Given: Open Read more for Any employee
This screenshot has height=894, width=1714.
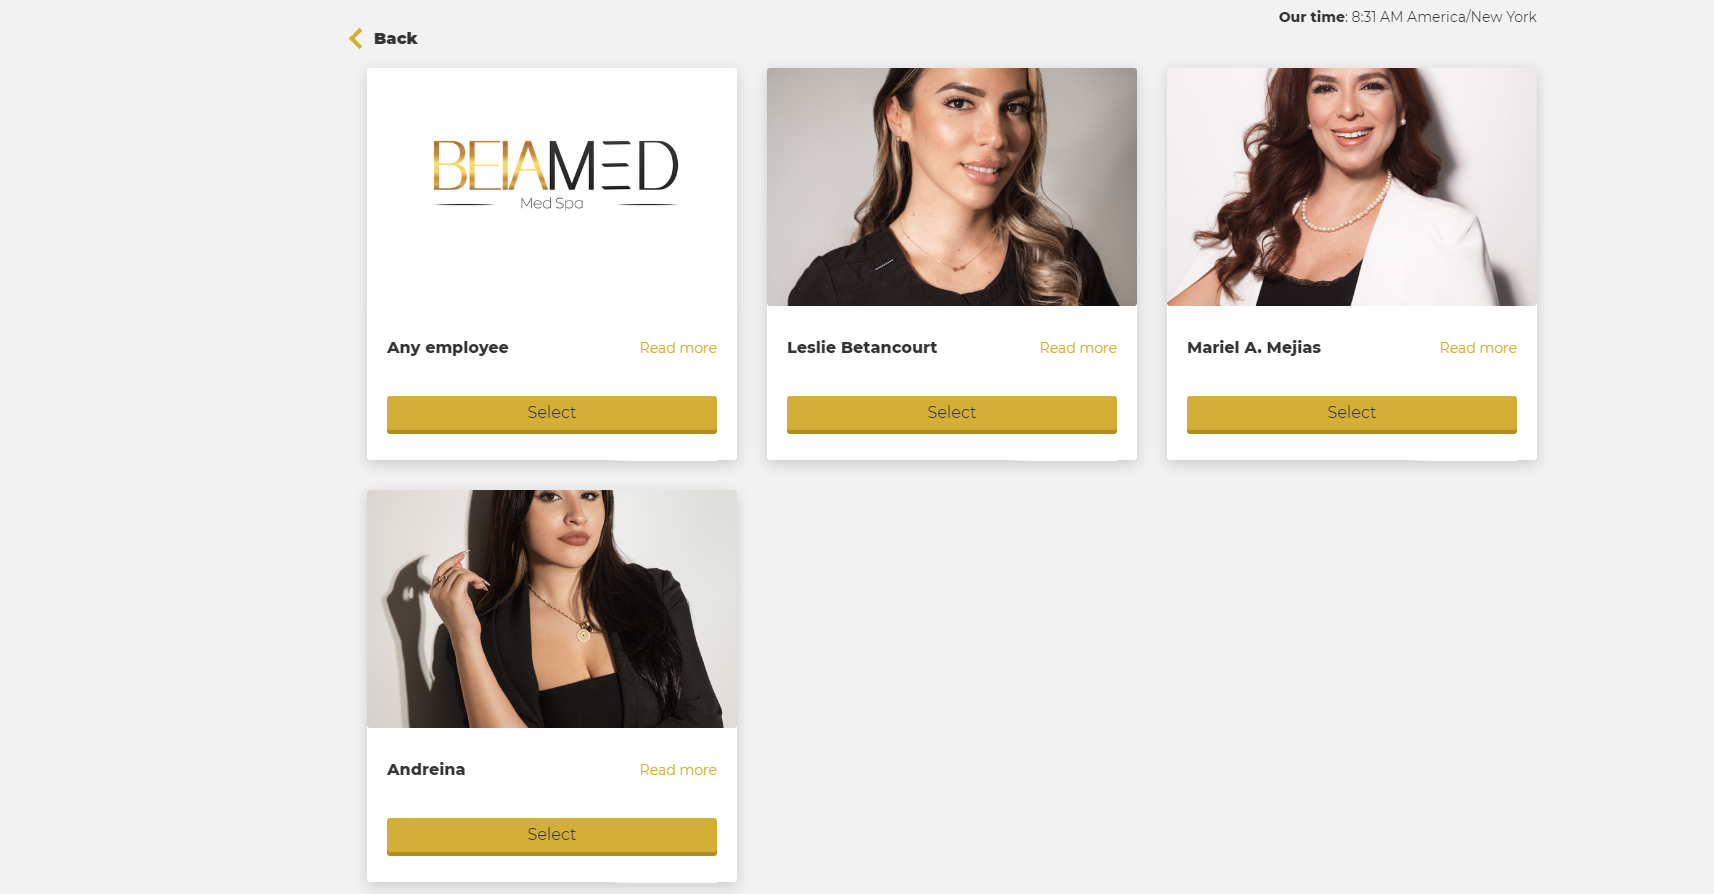Looking at the screenshot, I should pyautogui.click(x=678, y=348).
